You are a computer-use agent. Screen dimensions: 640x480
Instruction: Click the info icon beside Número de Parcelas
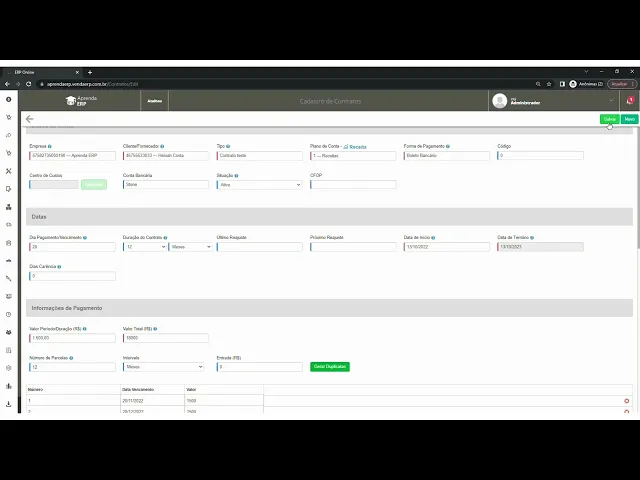tap(71, 358)
